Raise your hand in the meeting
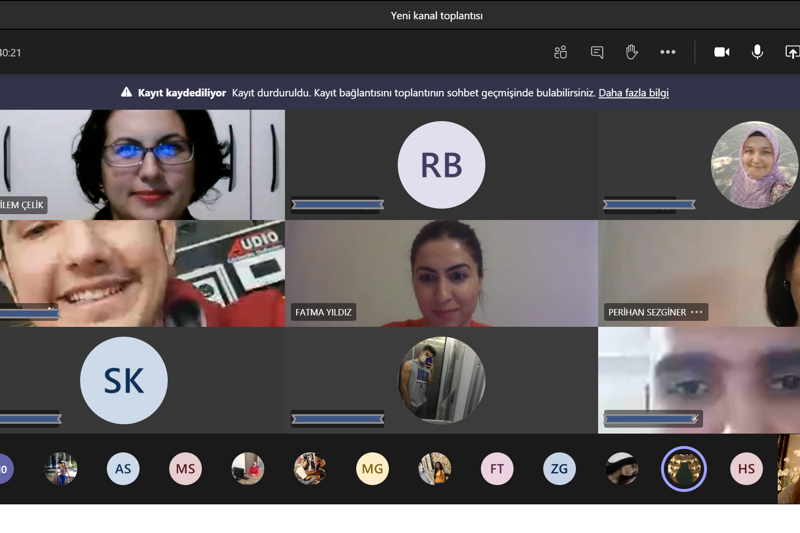This screenshot has height=533, width=800. pyautogui.click(x=632, y=52)
